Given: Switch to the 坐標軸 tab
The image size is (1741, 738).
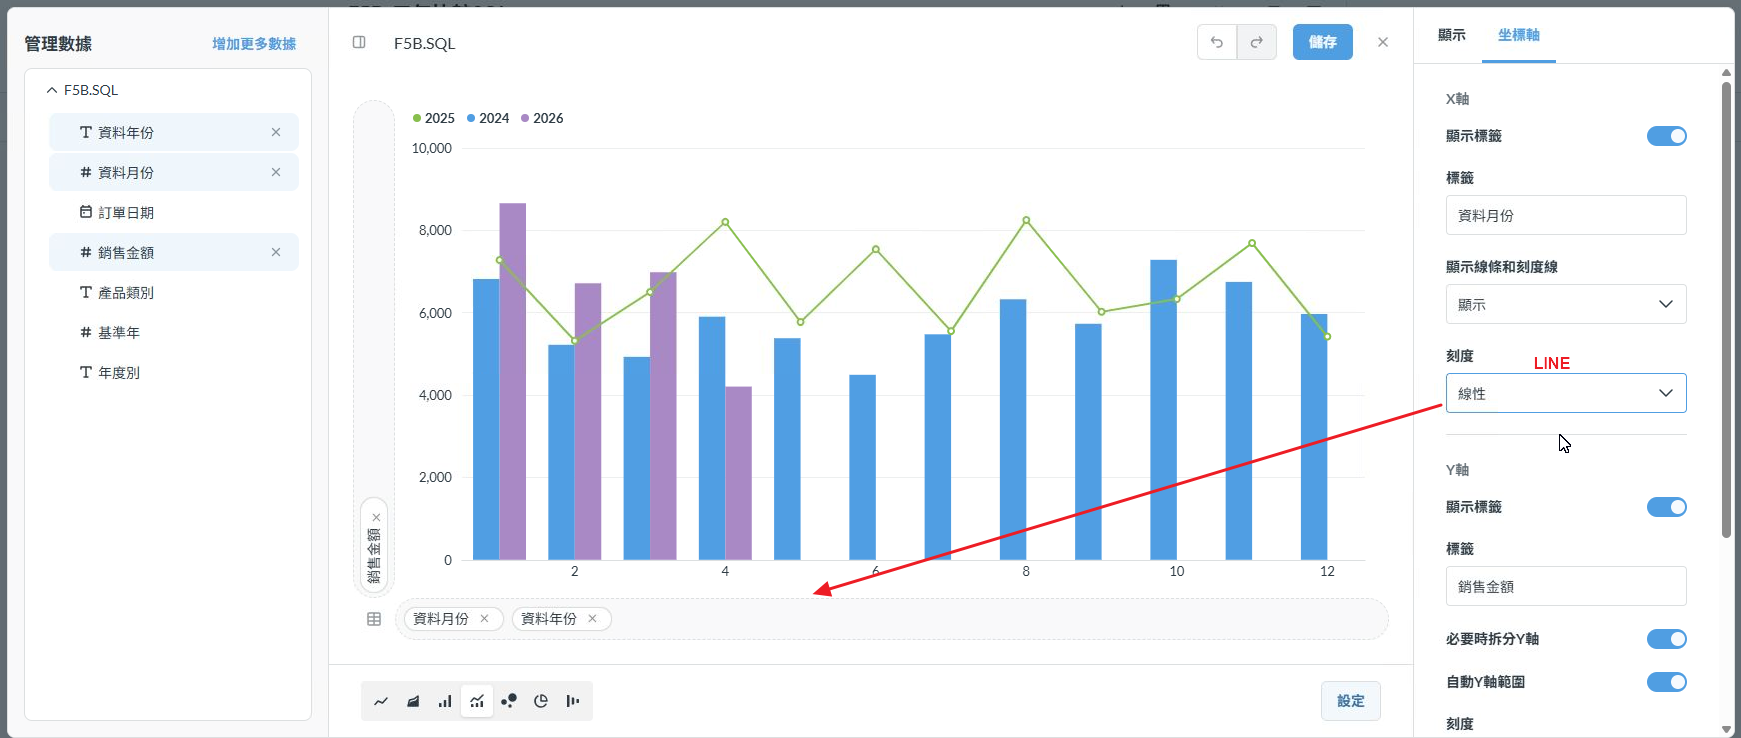Looking at the screenshot, I should pos(1518,35).
